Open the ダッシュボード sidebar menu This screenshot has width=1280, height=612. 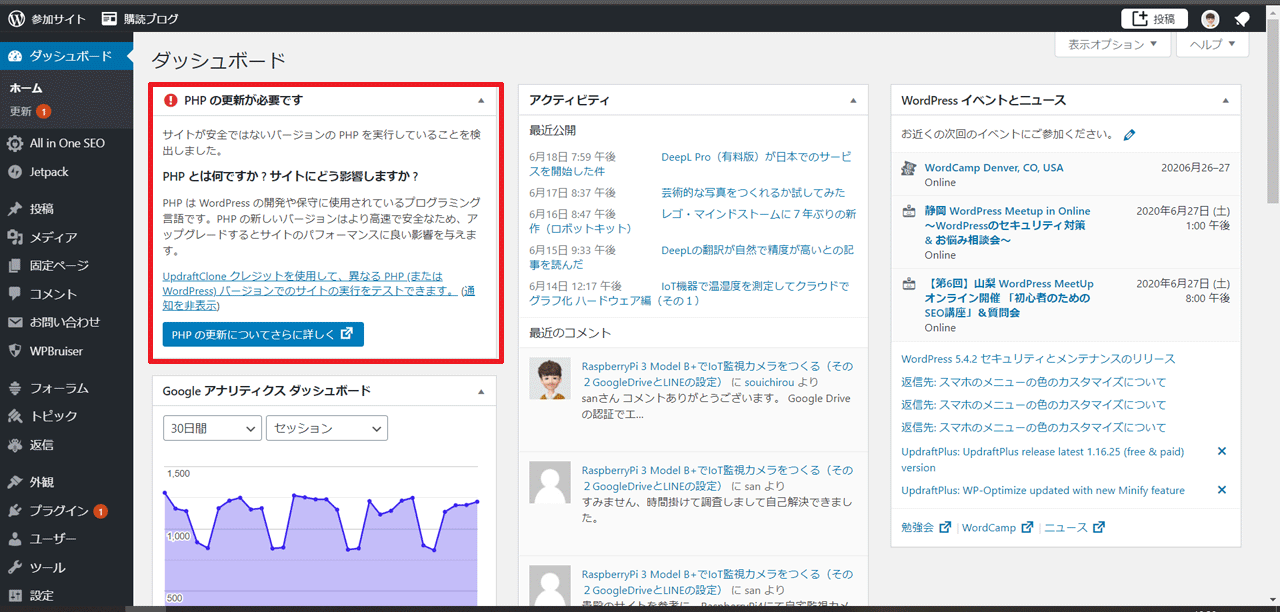pos(66,56)
